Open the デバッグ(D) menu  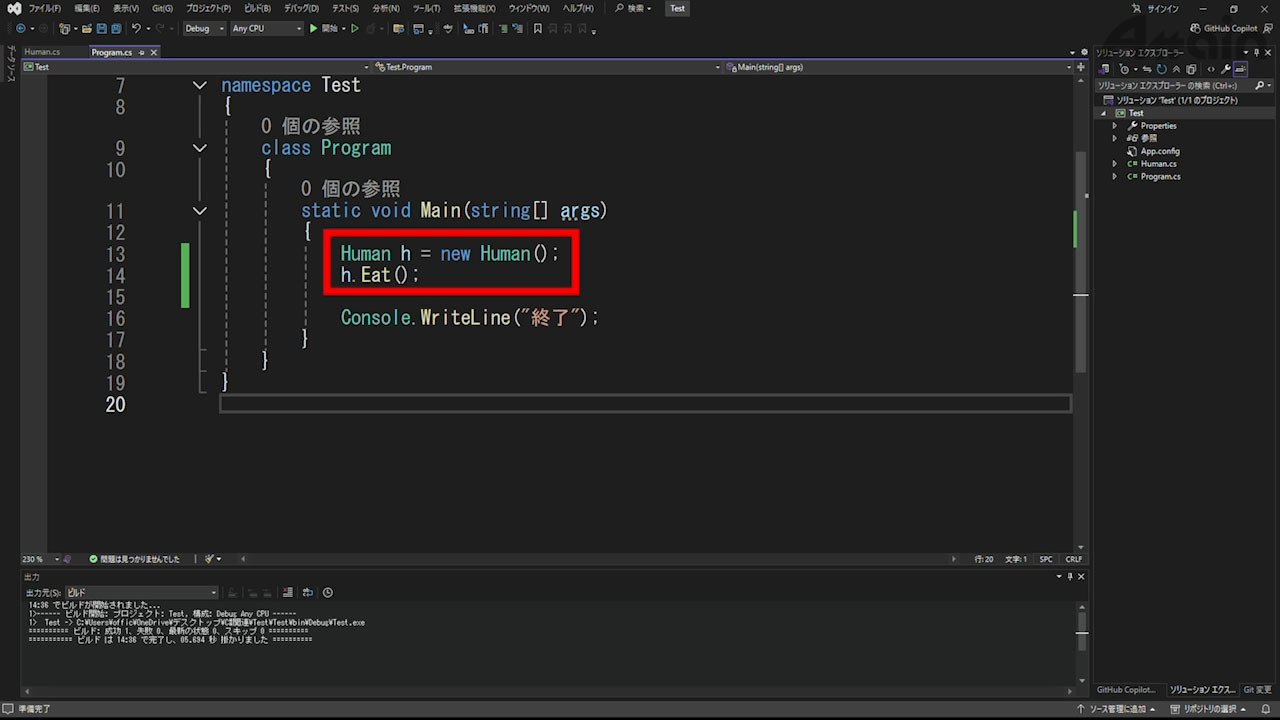click(x=301, y=8)
